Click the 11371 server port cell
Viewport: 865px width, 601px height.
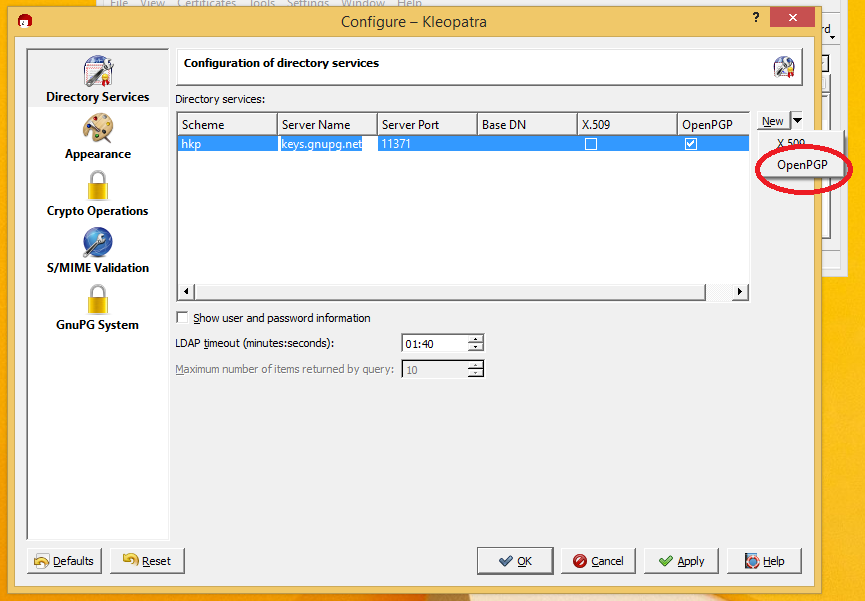[x=427, y=144]
